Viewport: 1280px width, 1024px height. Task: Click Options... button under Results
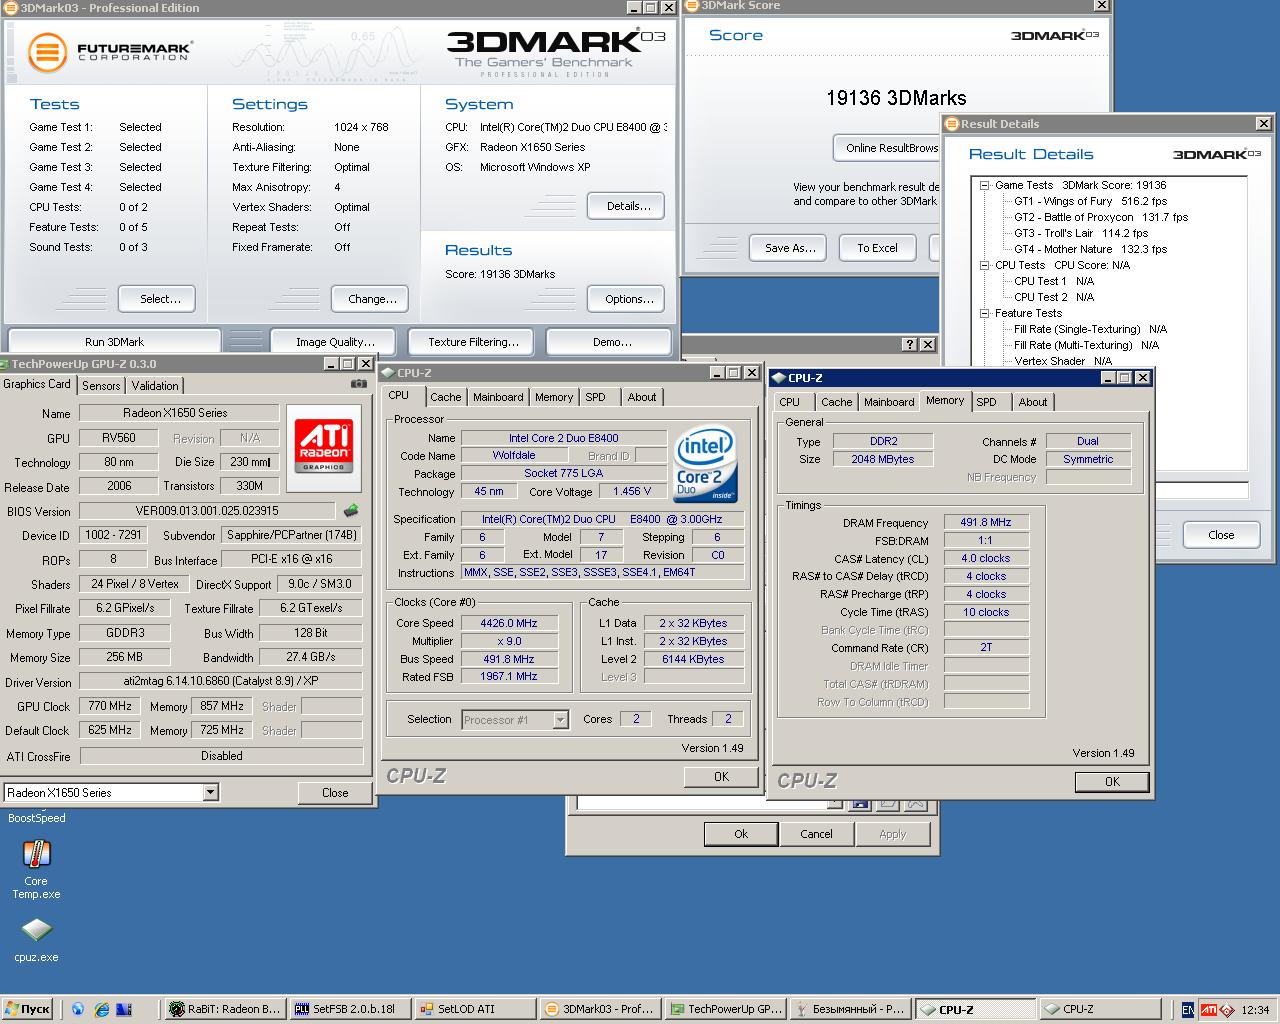click(x=626, y=299)
